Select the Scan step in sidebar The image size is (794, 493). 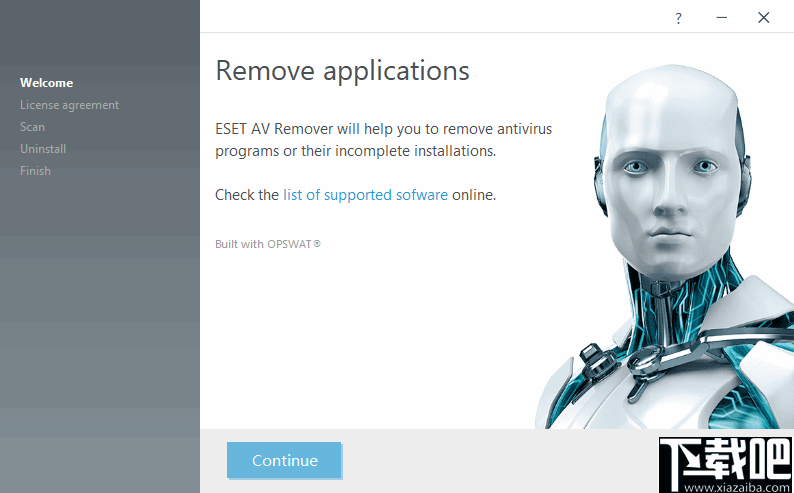[x=32, y=127]
